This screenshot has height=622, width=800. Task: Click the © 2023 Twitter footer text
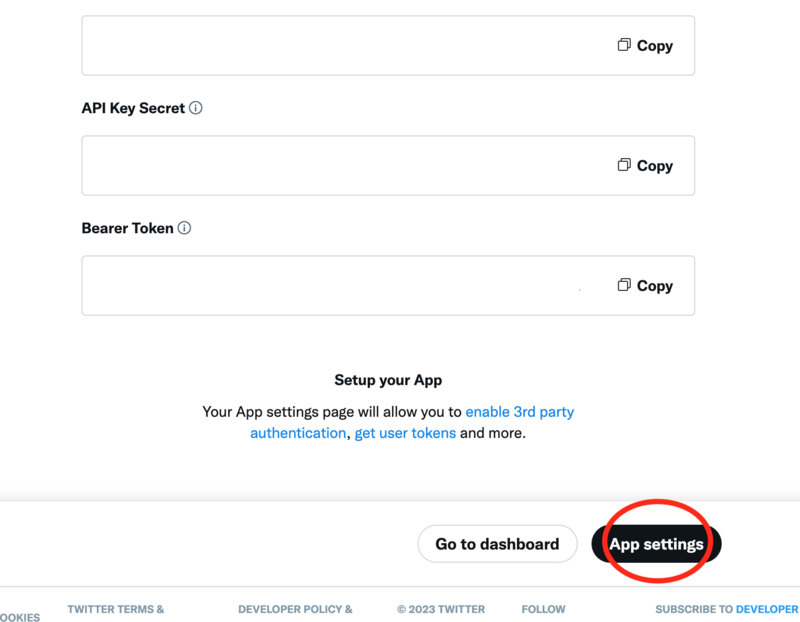pos(440,609)
